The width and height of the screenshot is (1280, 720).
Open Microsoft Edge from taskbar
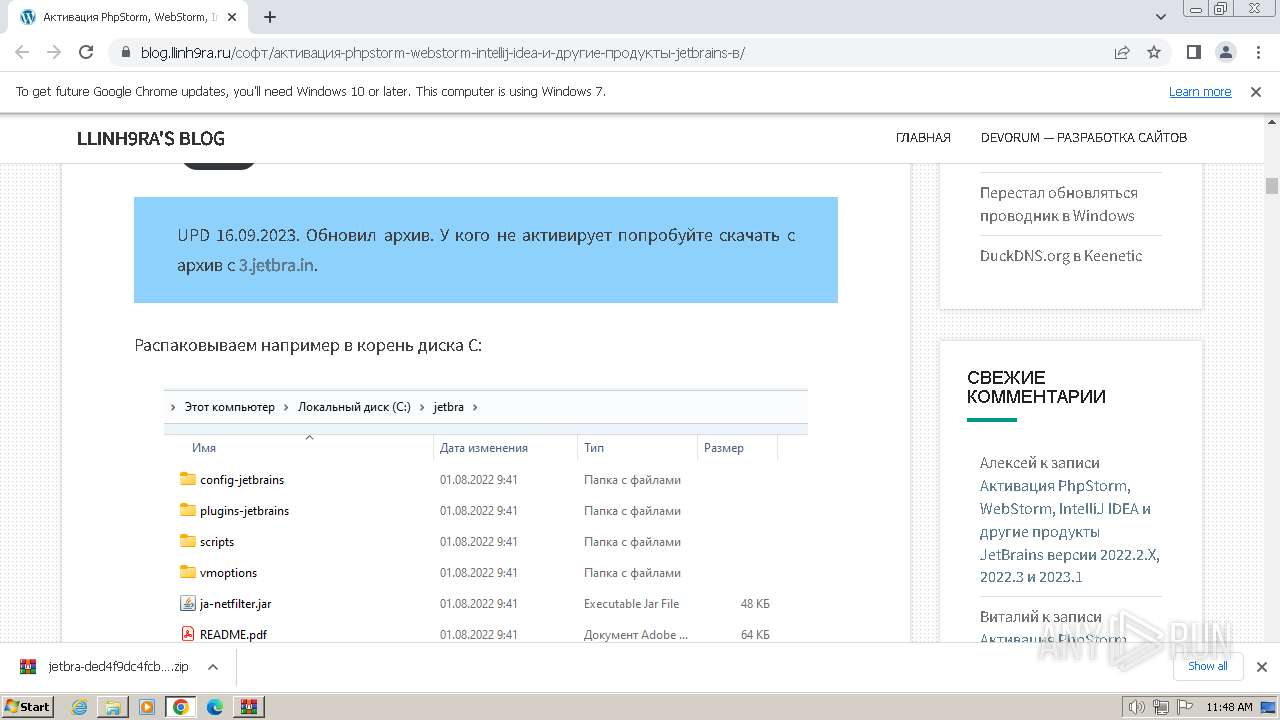point(215,707)
